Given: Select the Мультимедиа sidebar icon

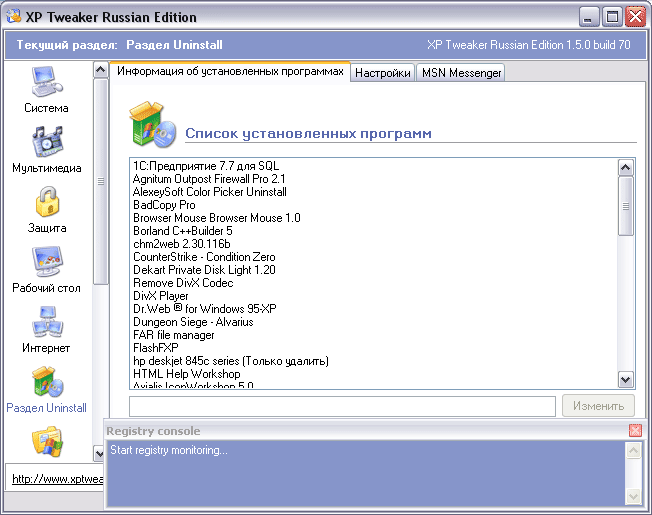Looking at the screenshot, I should (x=46, y=143).
